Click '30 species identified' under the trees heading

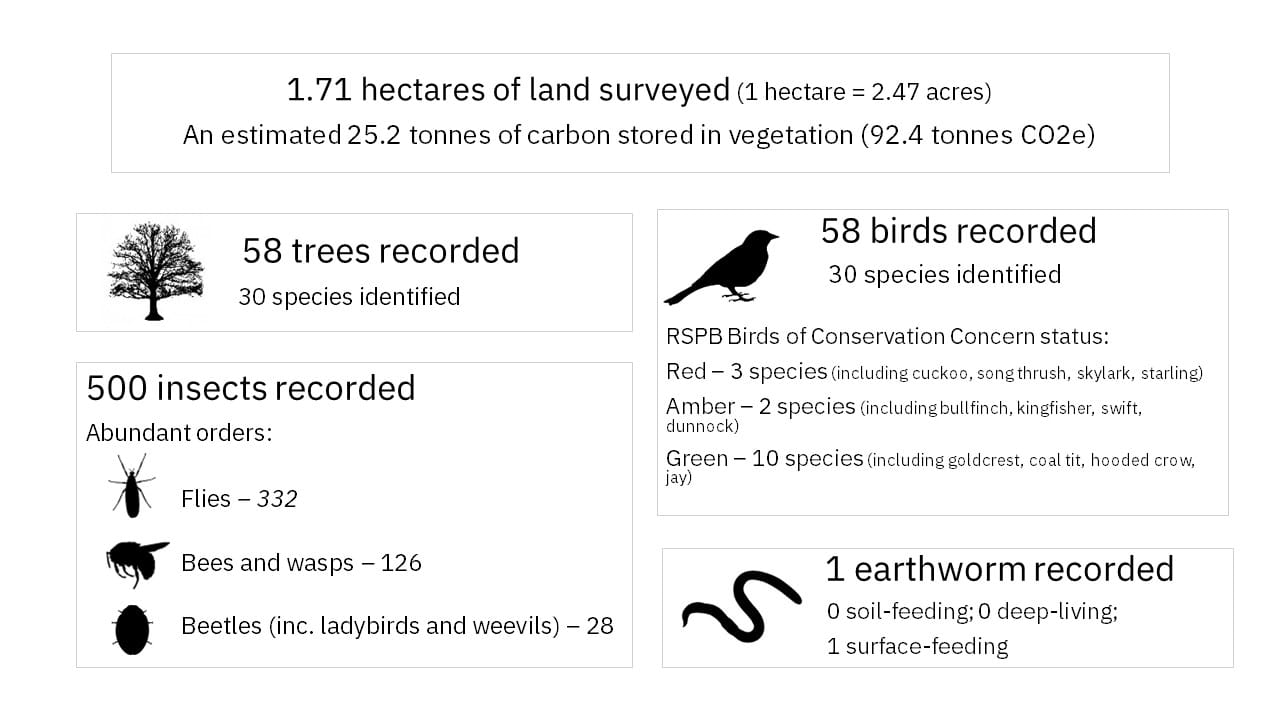349,297
